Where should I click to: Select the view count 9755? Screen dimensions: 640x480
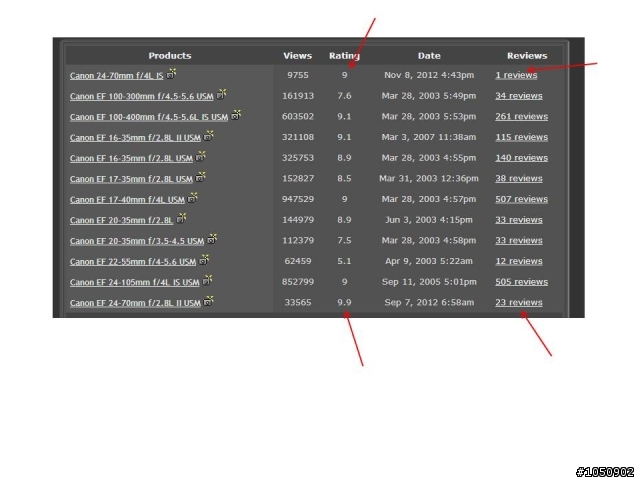(298, 75)
